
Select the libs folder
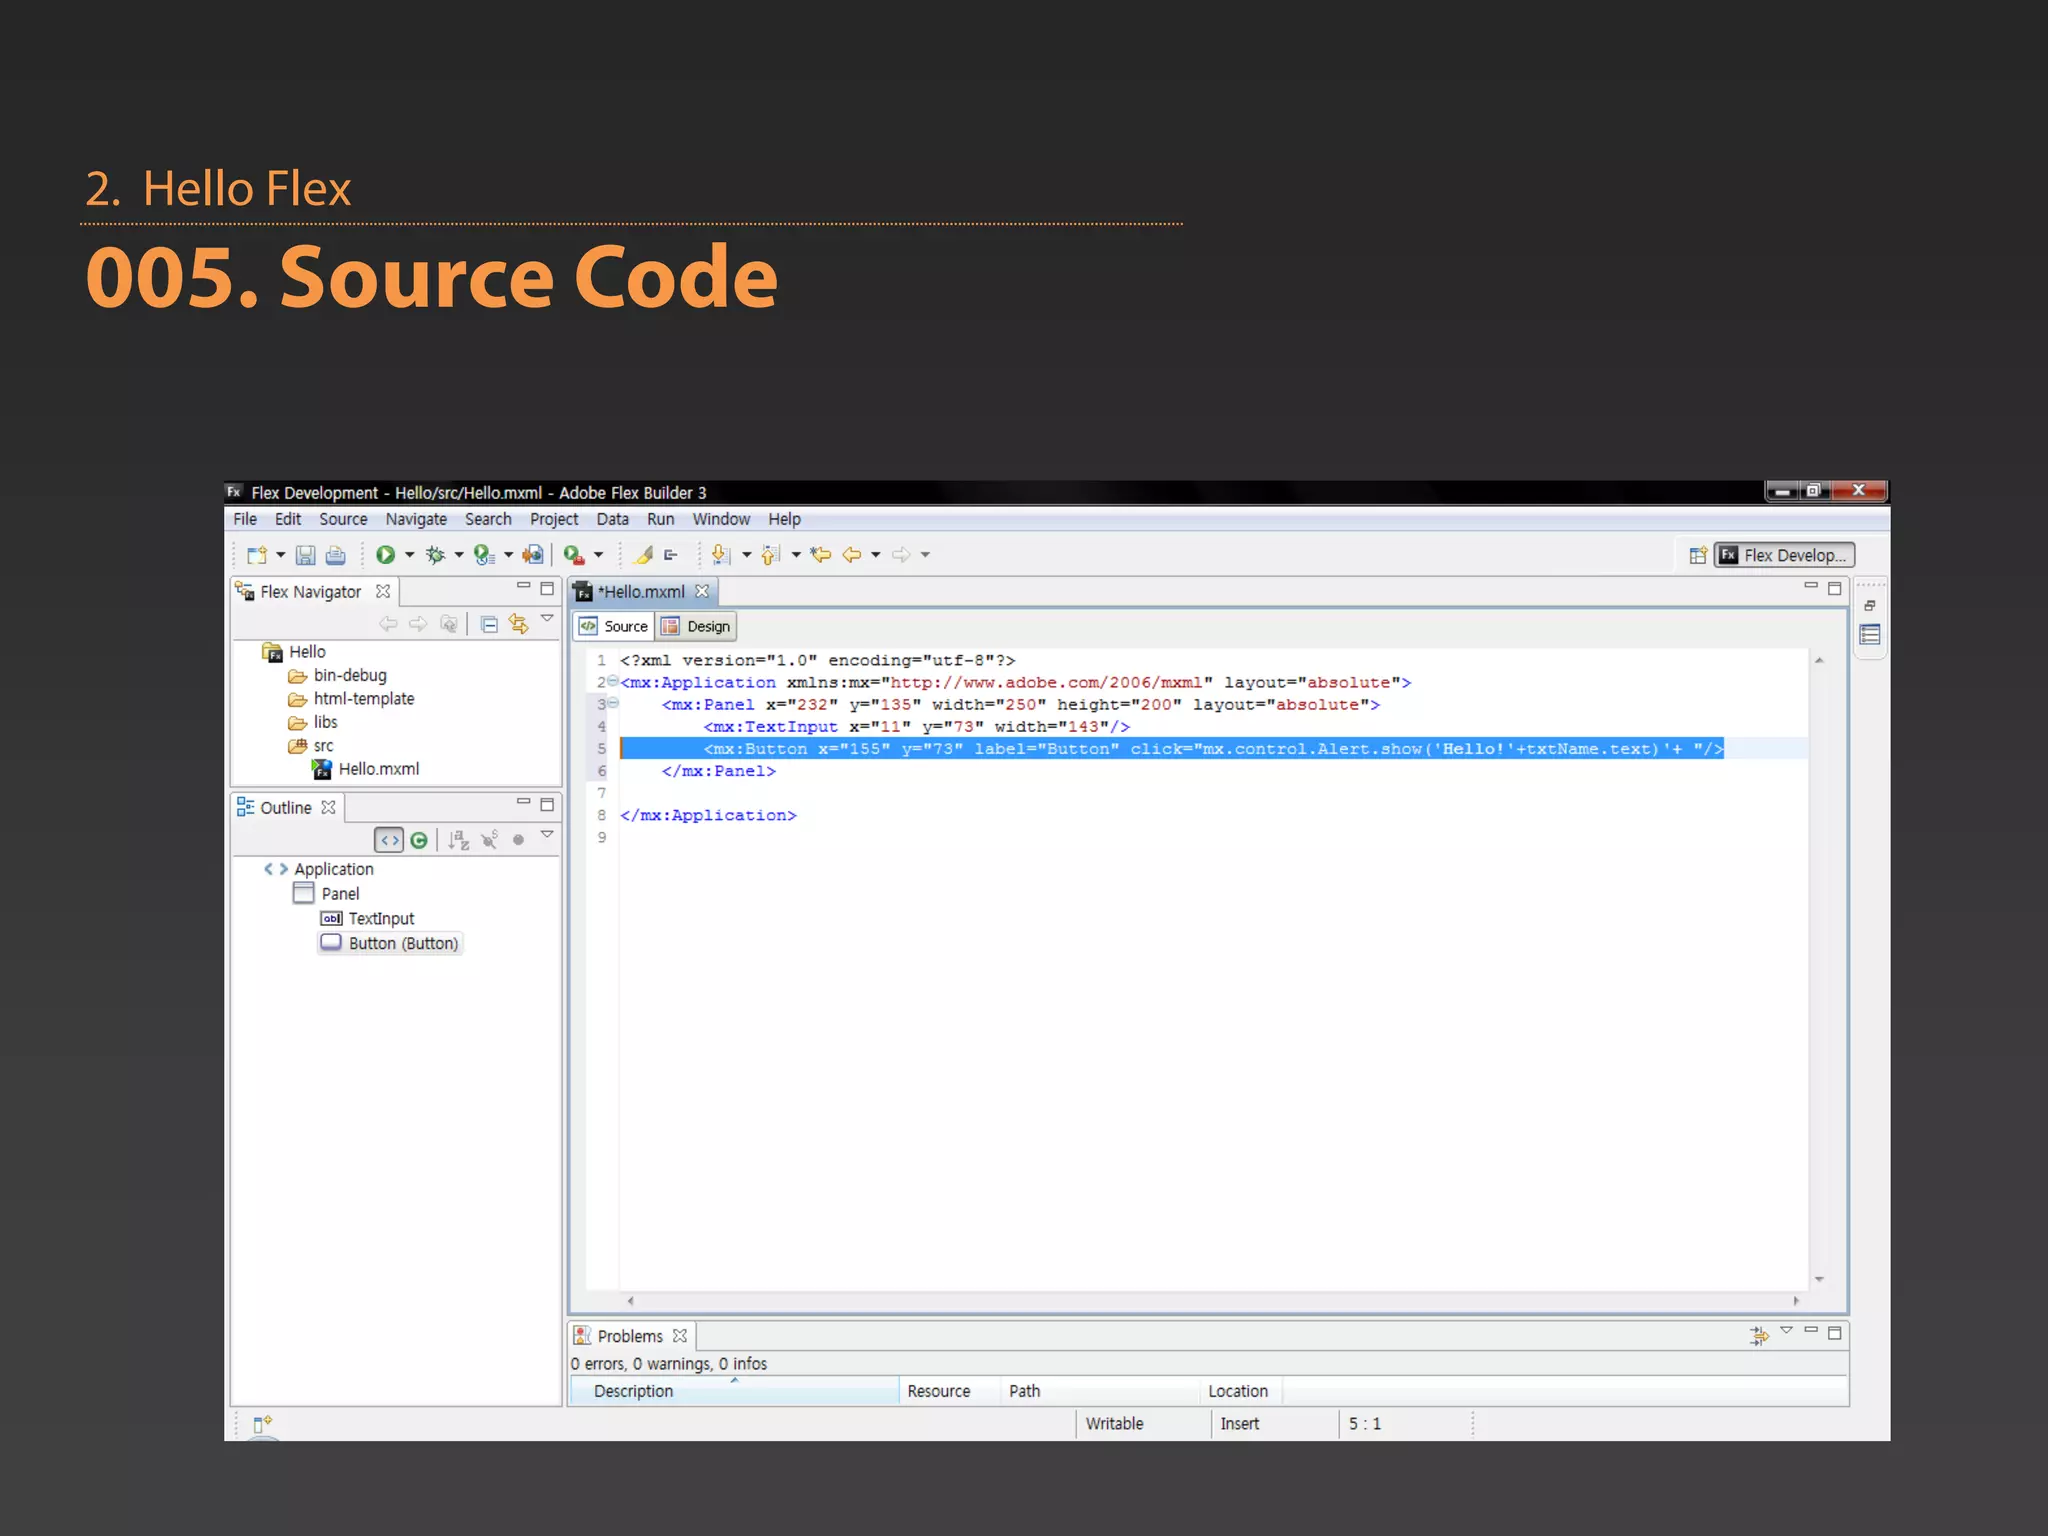pyautogui.click(x=313, y=722)
